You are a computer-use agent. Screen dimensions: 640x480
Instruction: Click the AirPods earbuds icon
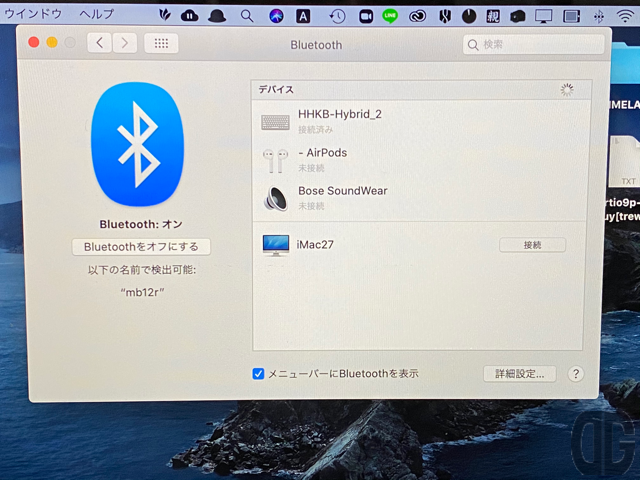(275, 160)
